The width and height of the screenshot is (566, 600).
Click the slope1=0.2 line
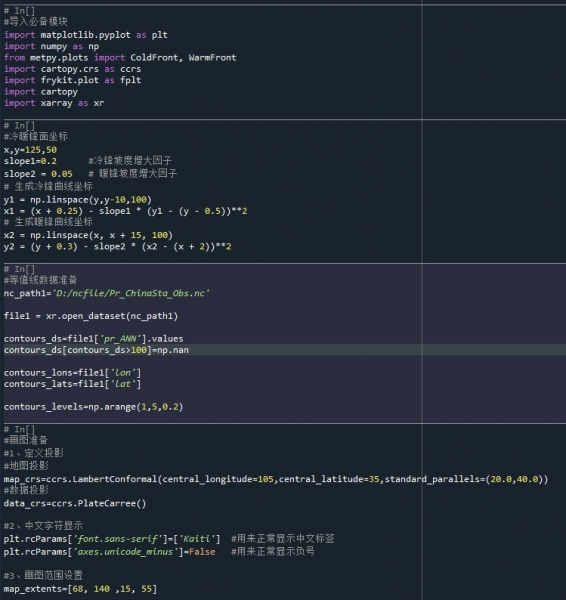(30, 161)
